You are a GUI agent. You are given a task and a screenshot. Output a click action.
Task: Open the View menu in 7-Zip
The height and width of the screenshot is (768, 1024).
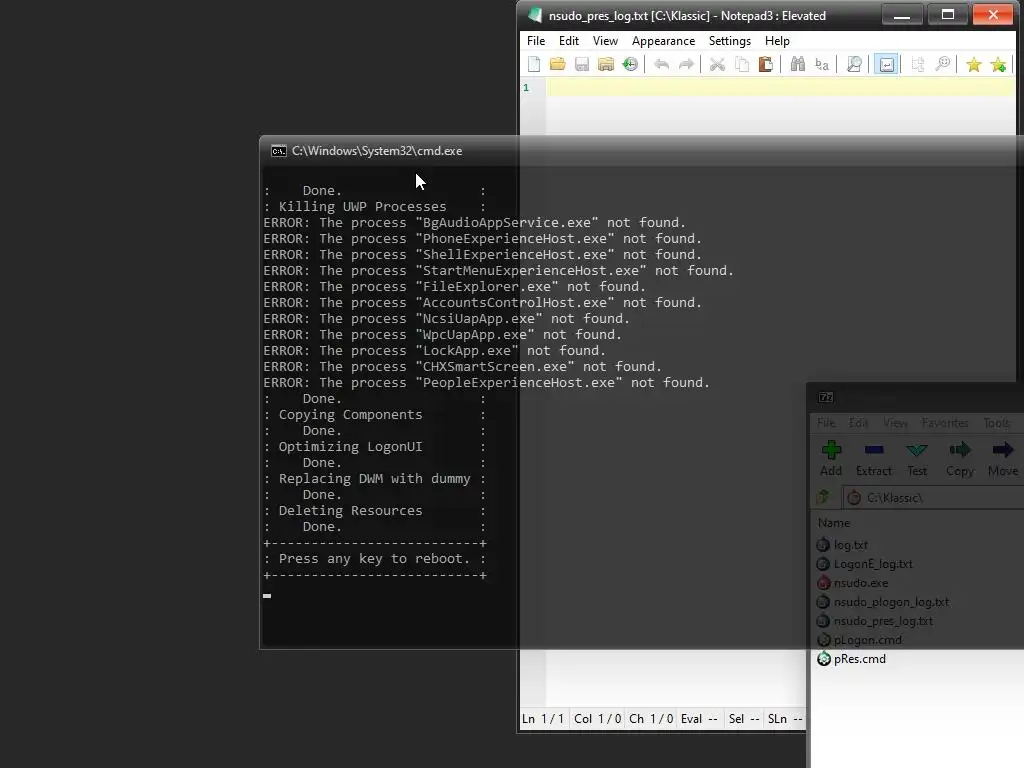(x=895, y=423)
